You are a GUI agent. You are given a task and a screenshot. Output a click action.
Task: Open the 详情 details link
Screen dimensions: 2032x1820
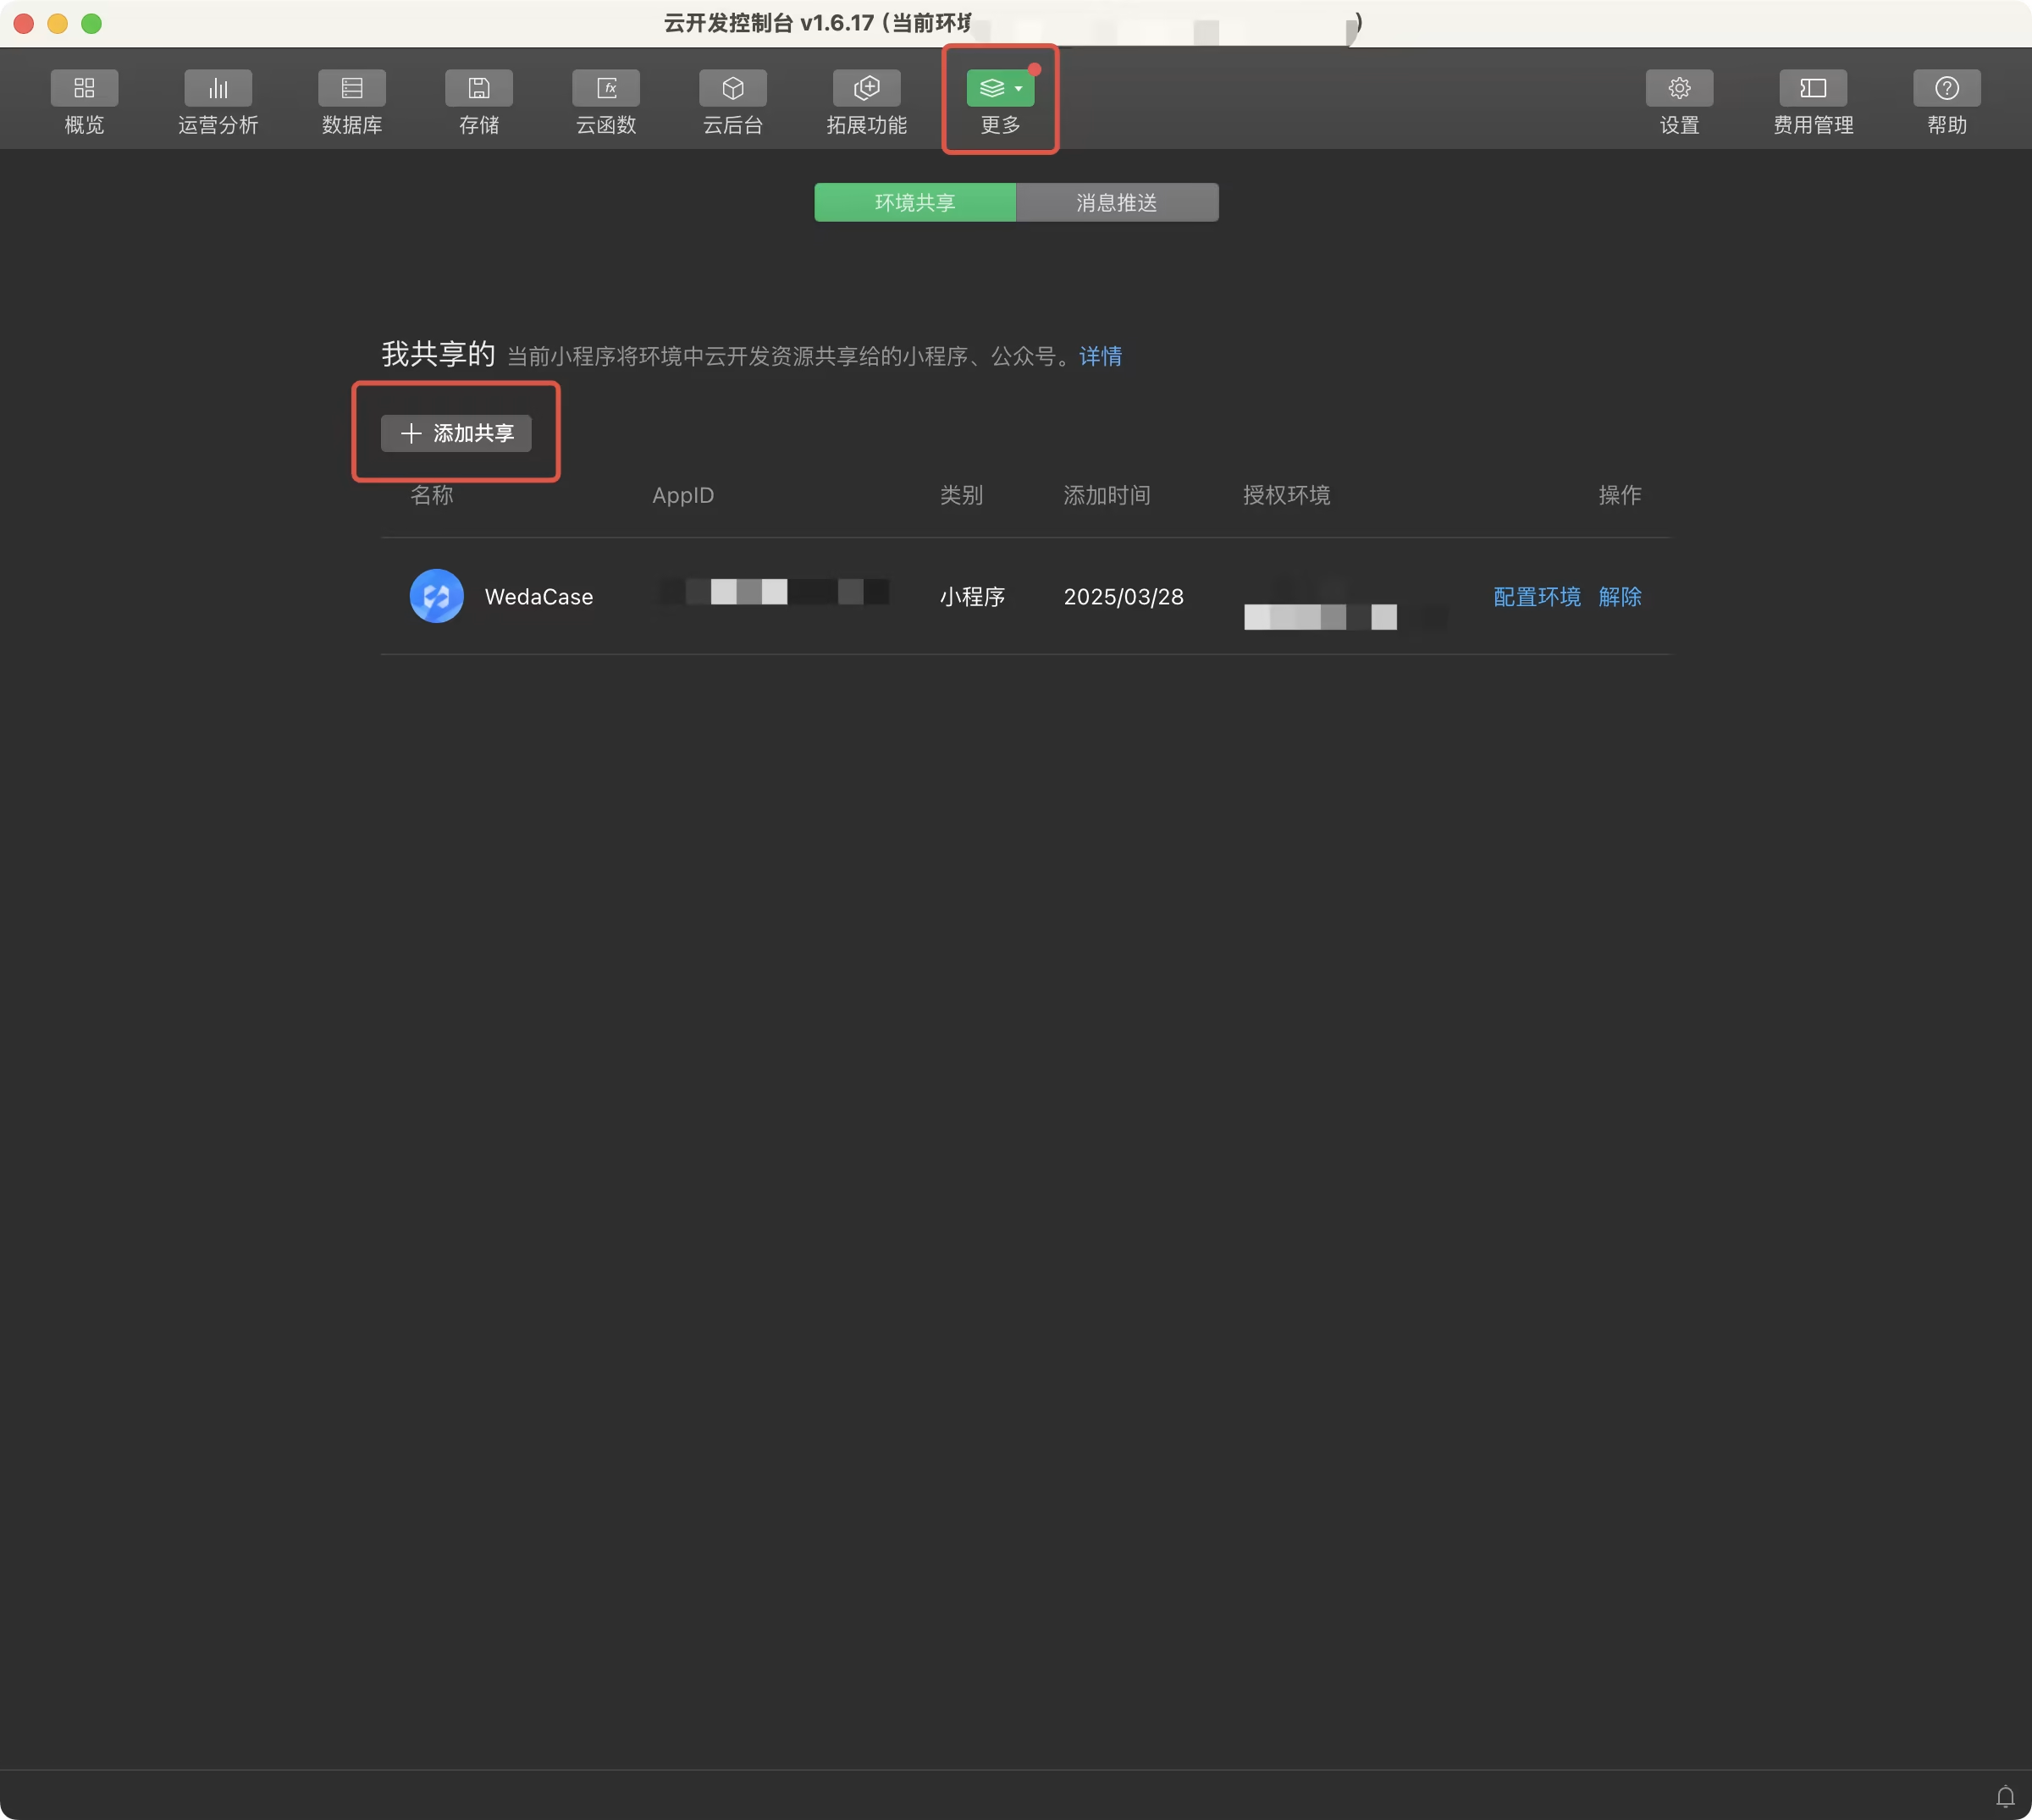click(1100, 356)
